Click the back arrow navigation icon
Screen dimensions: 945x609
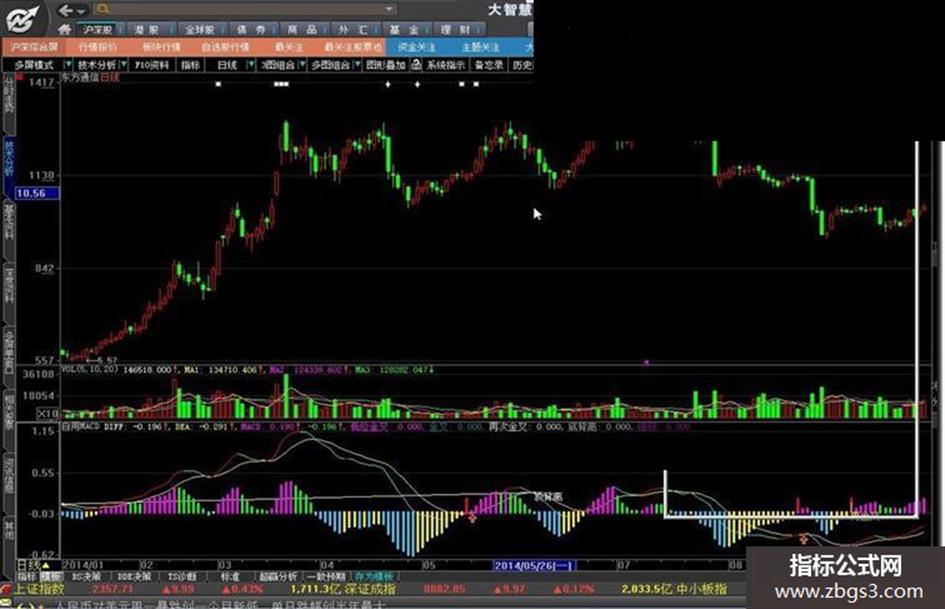point(66,10)
